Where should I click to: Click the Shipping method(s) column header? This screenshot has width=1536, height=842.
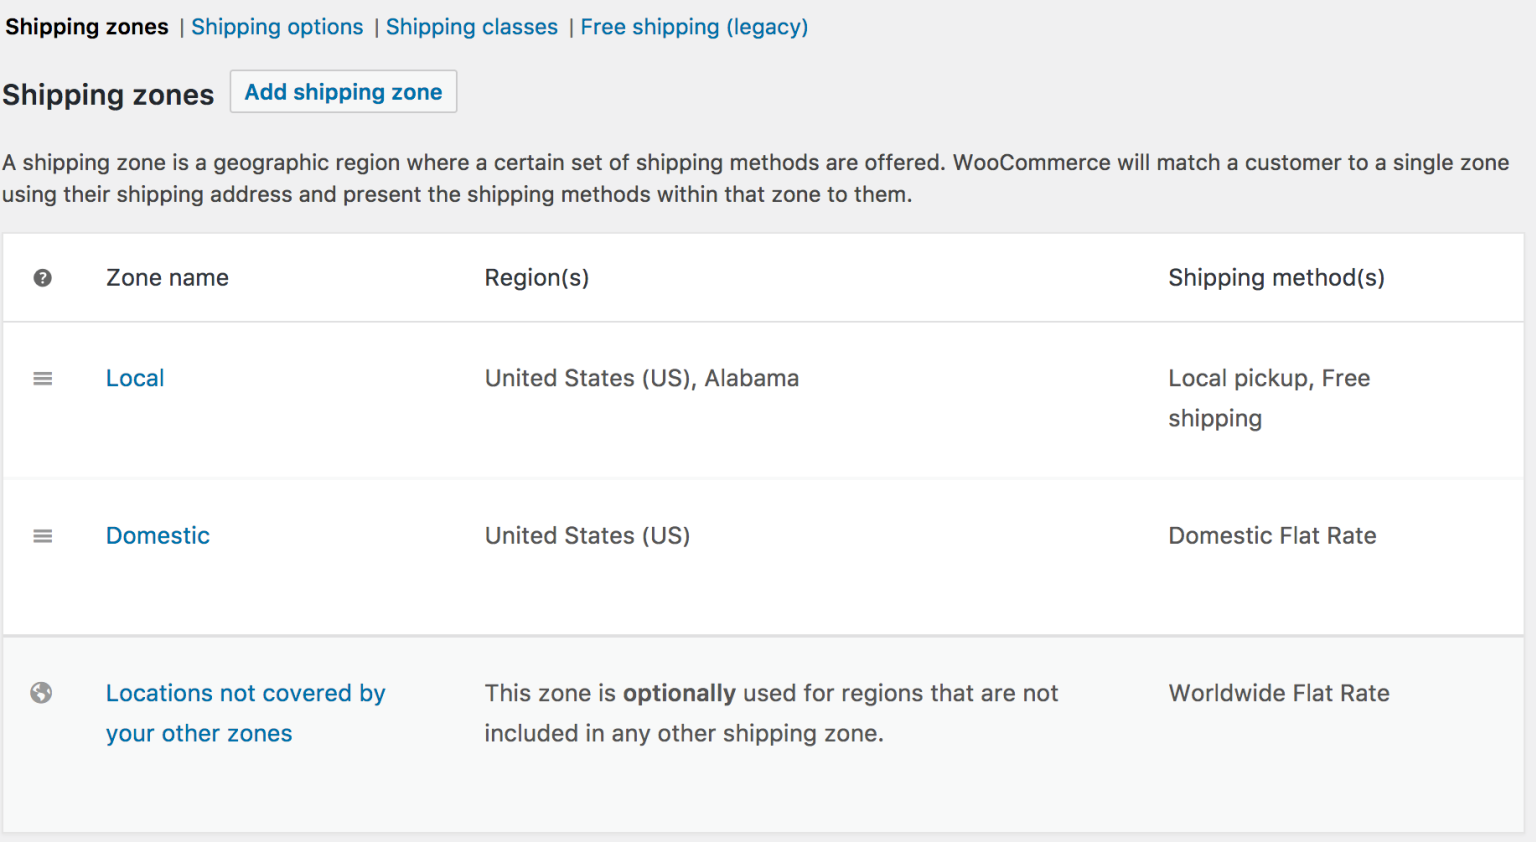pyautogui.click(x=1276, y=278)
